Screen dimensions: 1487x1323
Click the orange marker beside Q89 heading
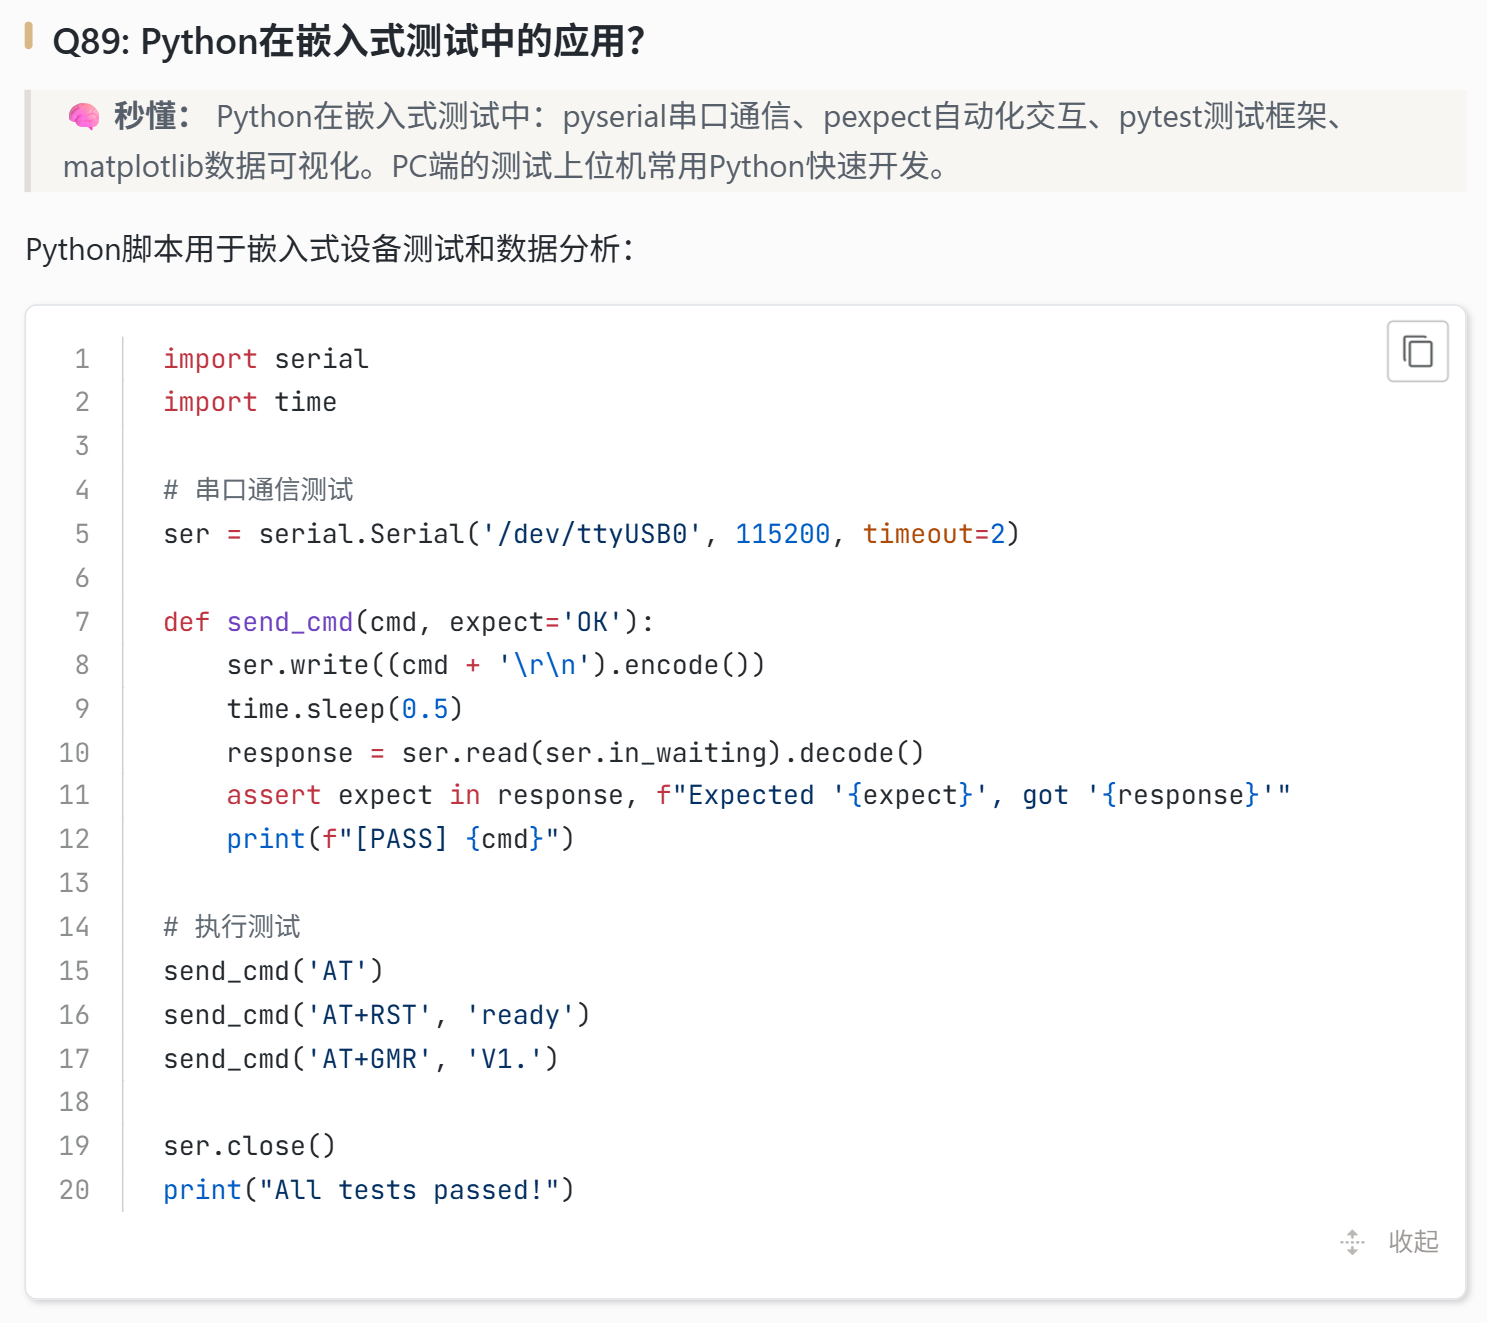(29, 36)
